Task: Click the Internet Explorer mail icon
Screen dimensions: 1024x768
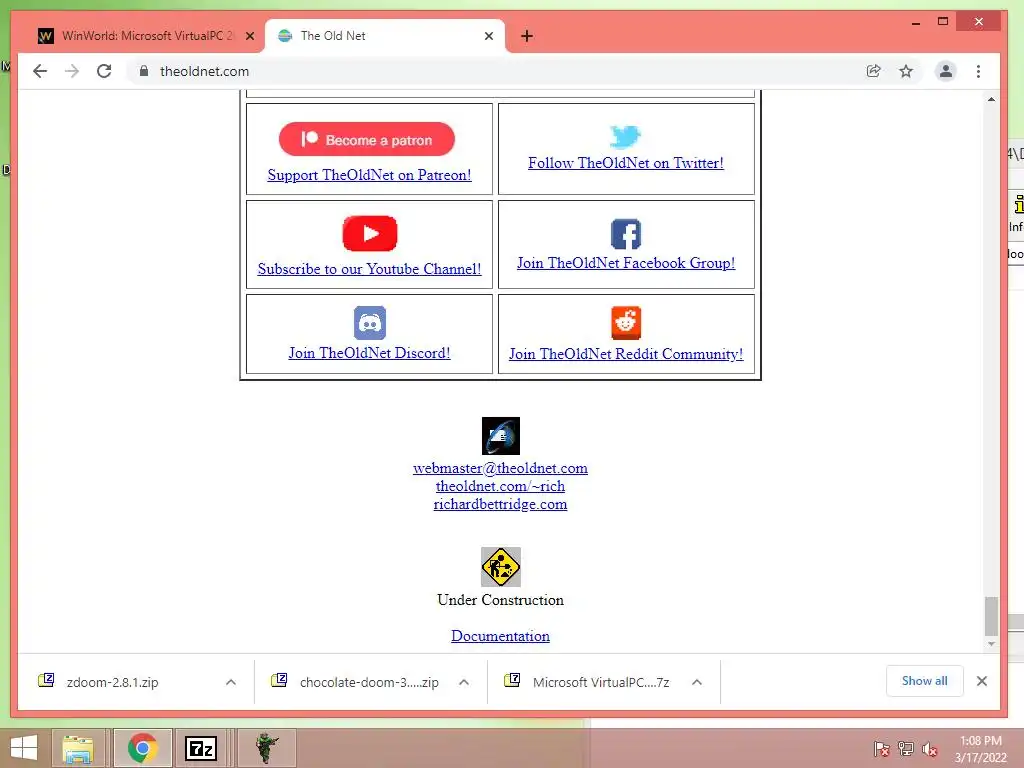Action: pyautogui.click(x=500, y=436)
